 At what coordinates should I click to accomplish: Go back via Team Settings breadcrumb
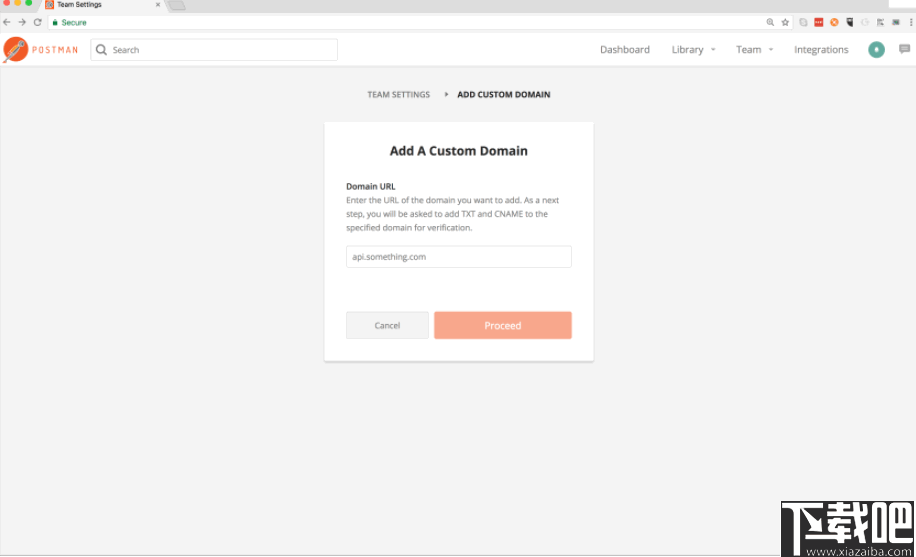click(398, 95)
